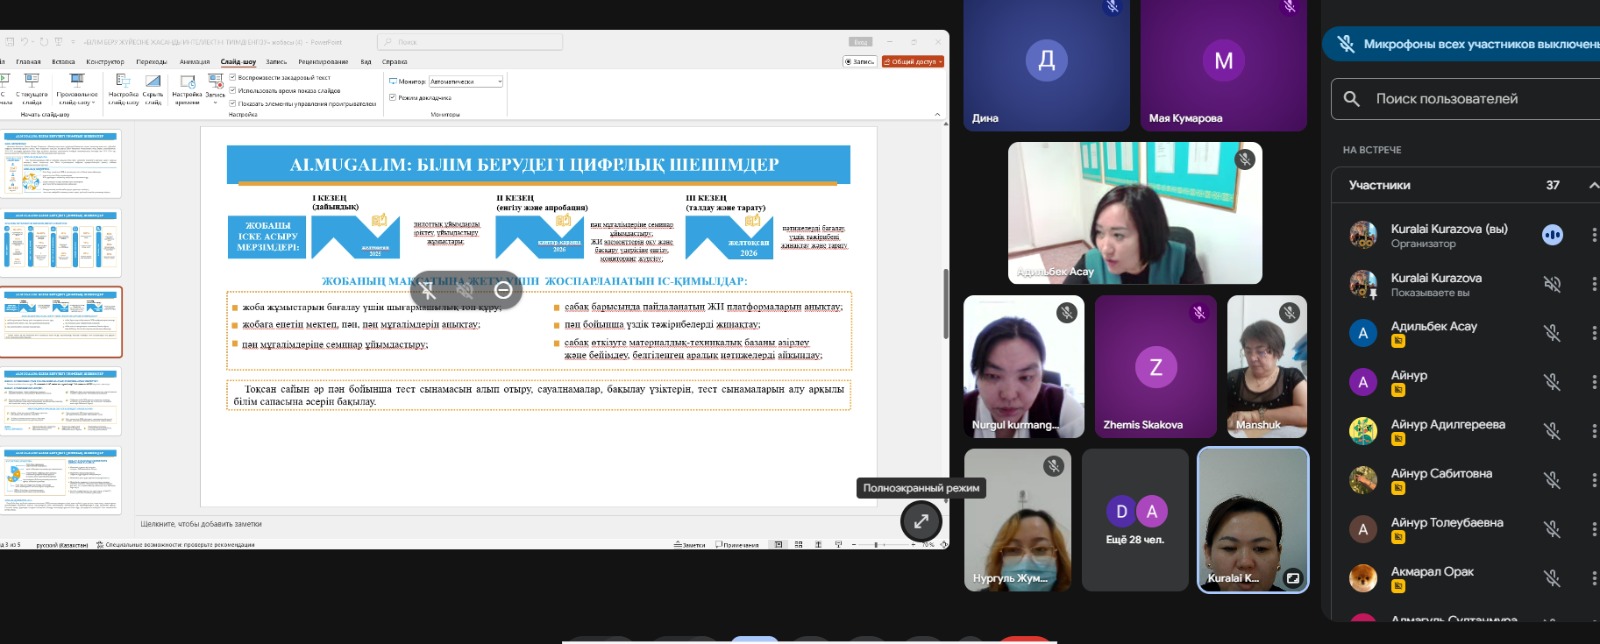Screen dimensions: 1600x644
Task: Click the 'Настройка времени' ribbon icon
Action: [x=187, y=86]
